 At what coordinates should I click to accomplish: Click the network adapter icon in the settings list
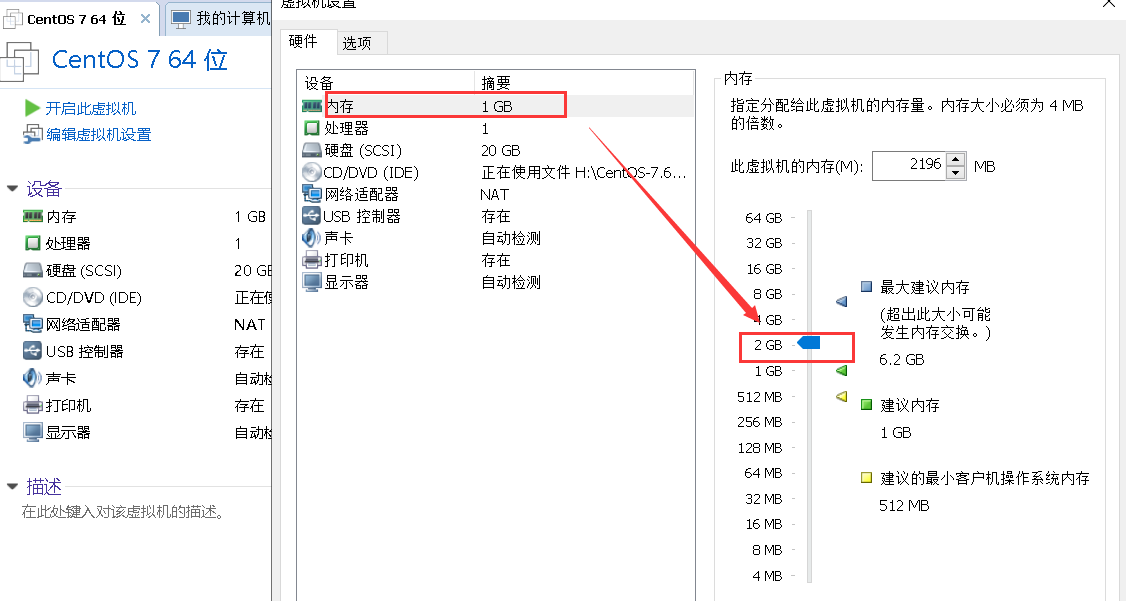coord(312,194)
